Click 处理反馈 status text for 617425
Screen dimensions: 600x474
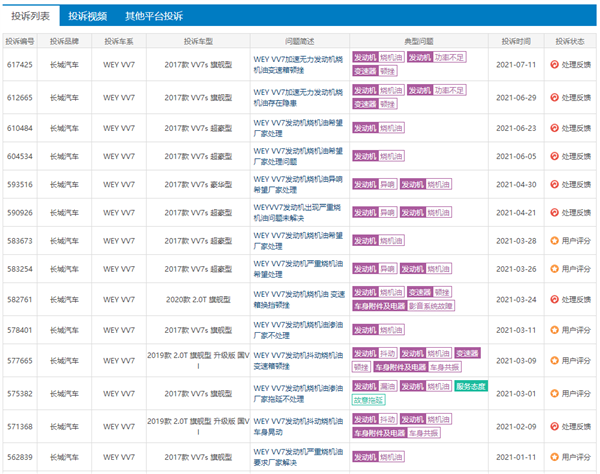(576, 65)
